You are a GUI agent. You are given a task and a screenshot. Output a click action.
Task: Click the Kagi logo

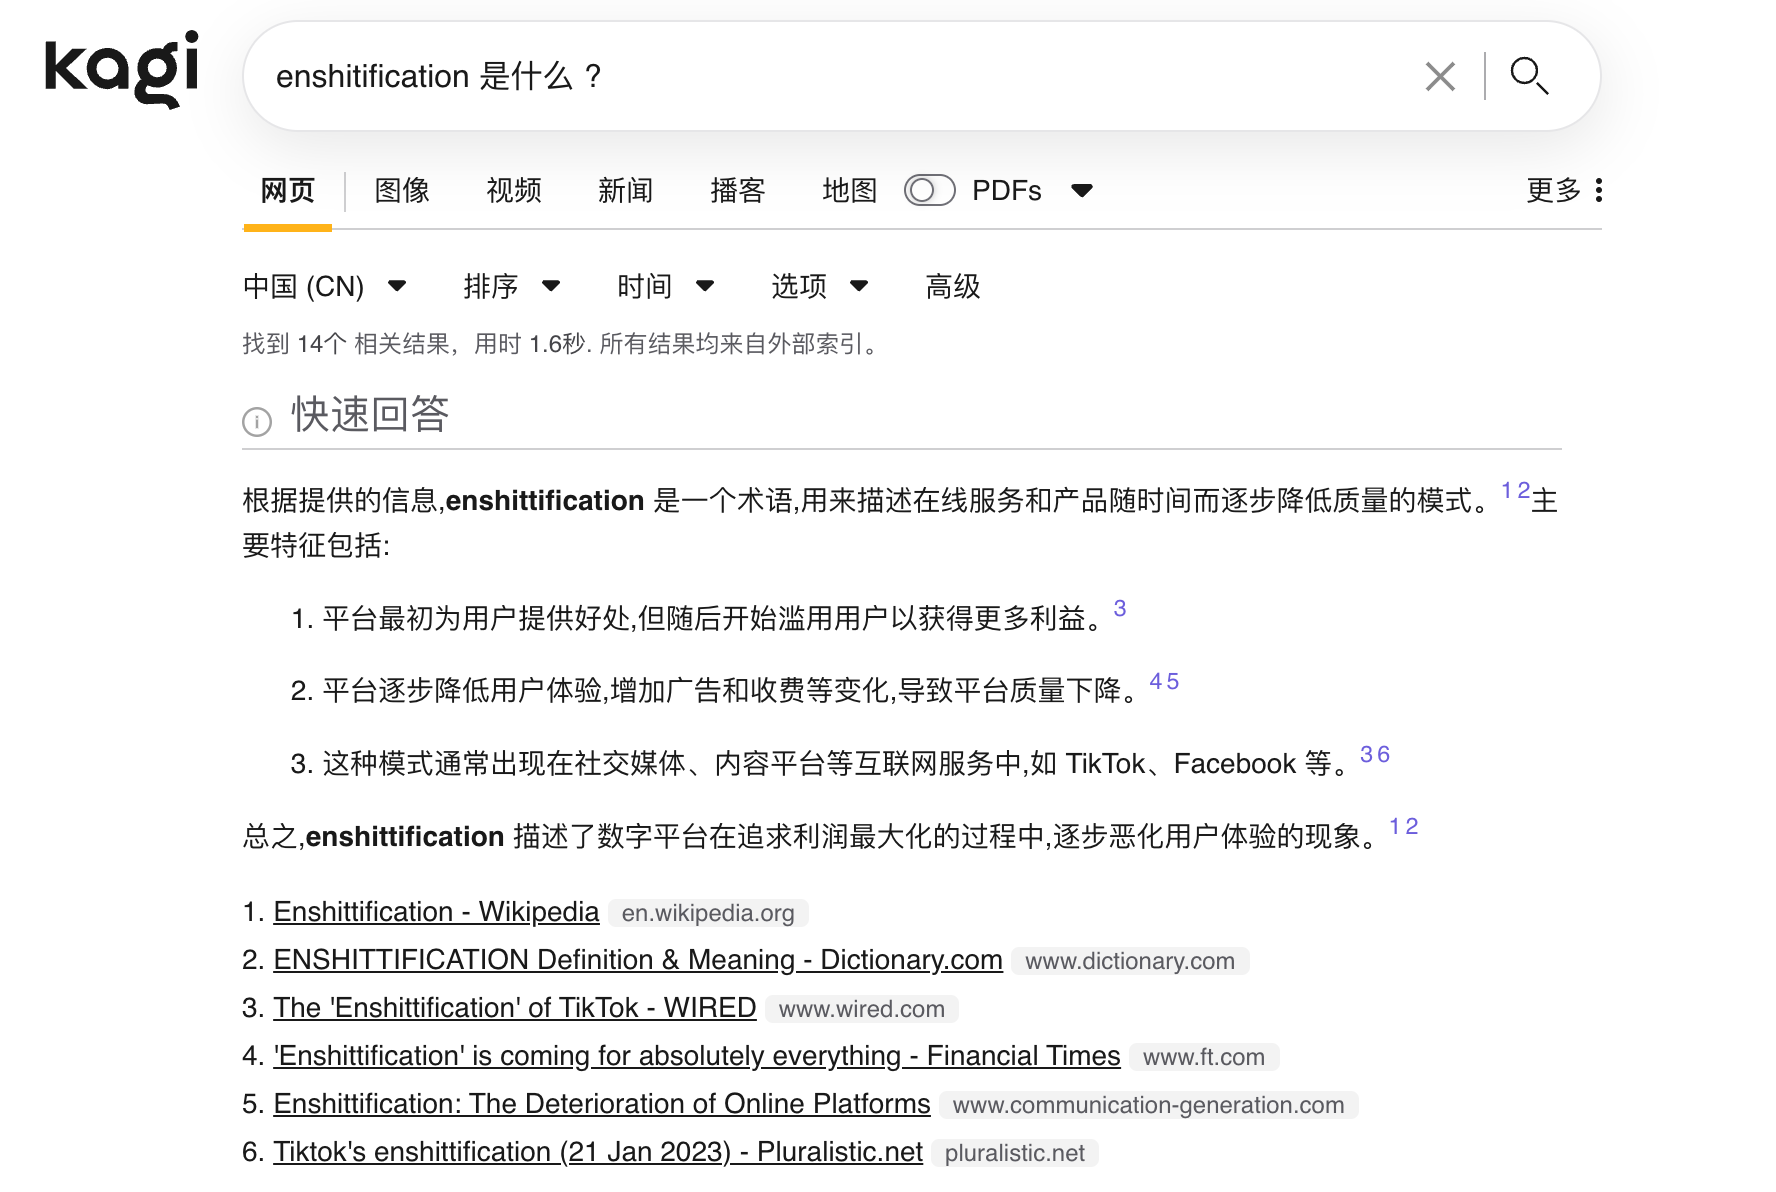click(x=122, y=68)
